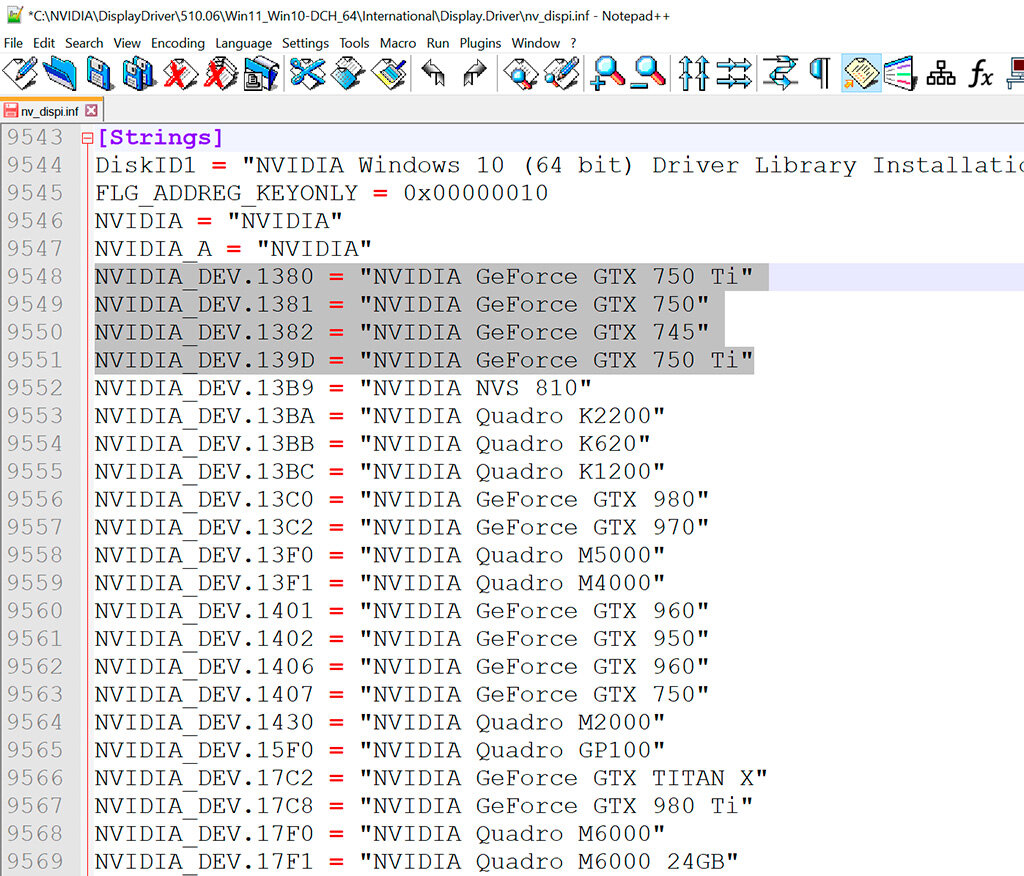Open the Language menu

point(244,43)
